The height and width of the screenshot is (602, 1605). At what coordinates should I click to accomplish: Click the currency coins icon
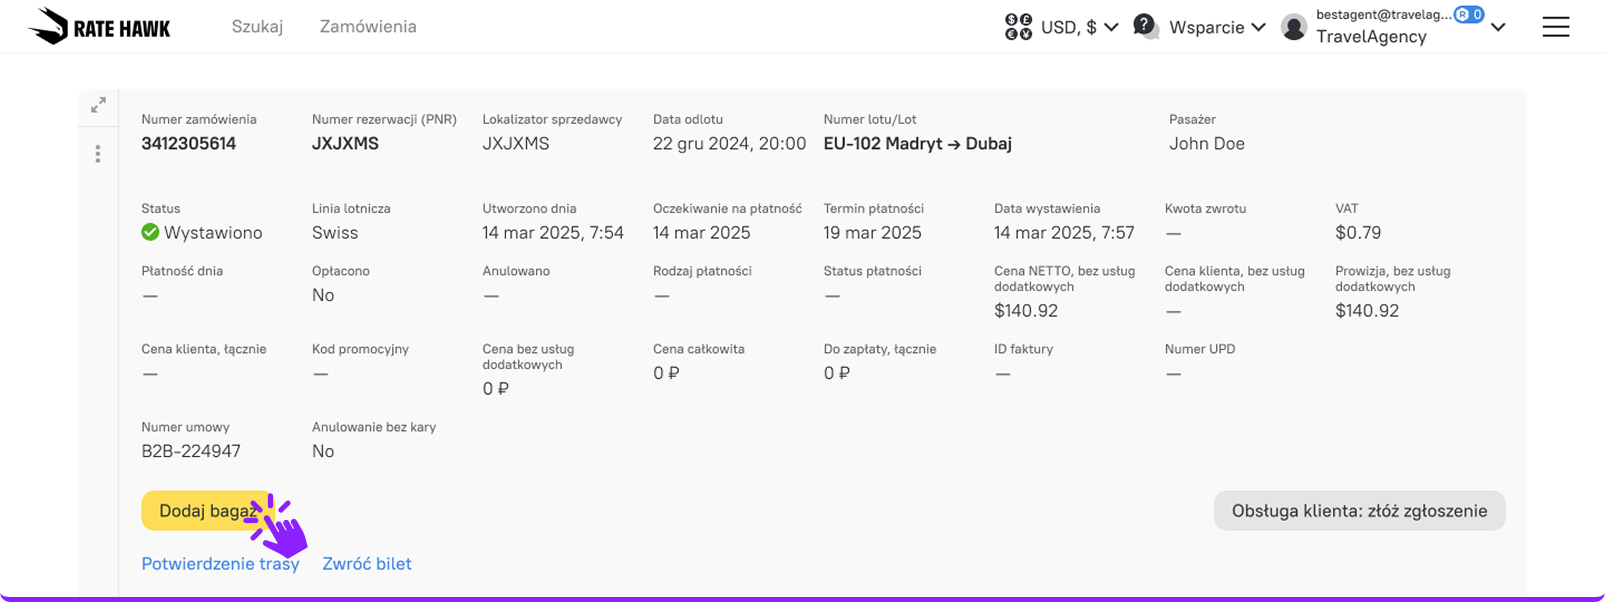(x=1018, y=27)
